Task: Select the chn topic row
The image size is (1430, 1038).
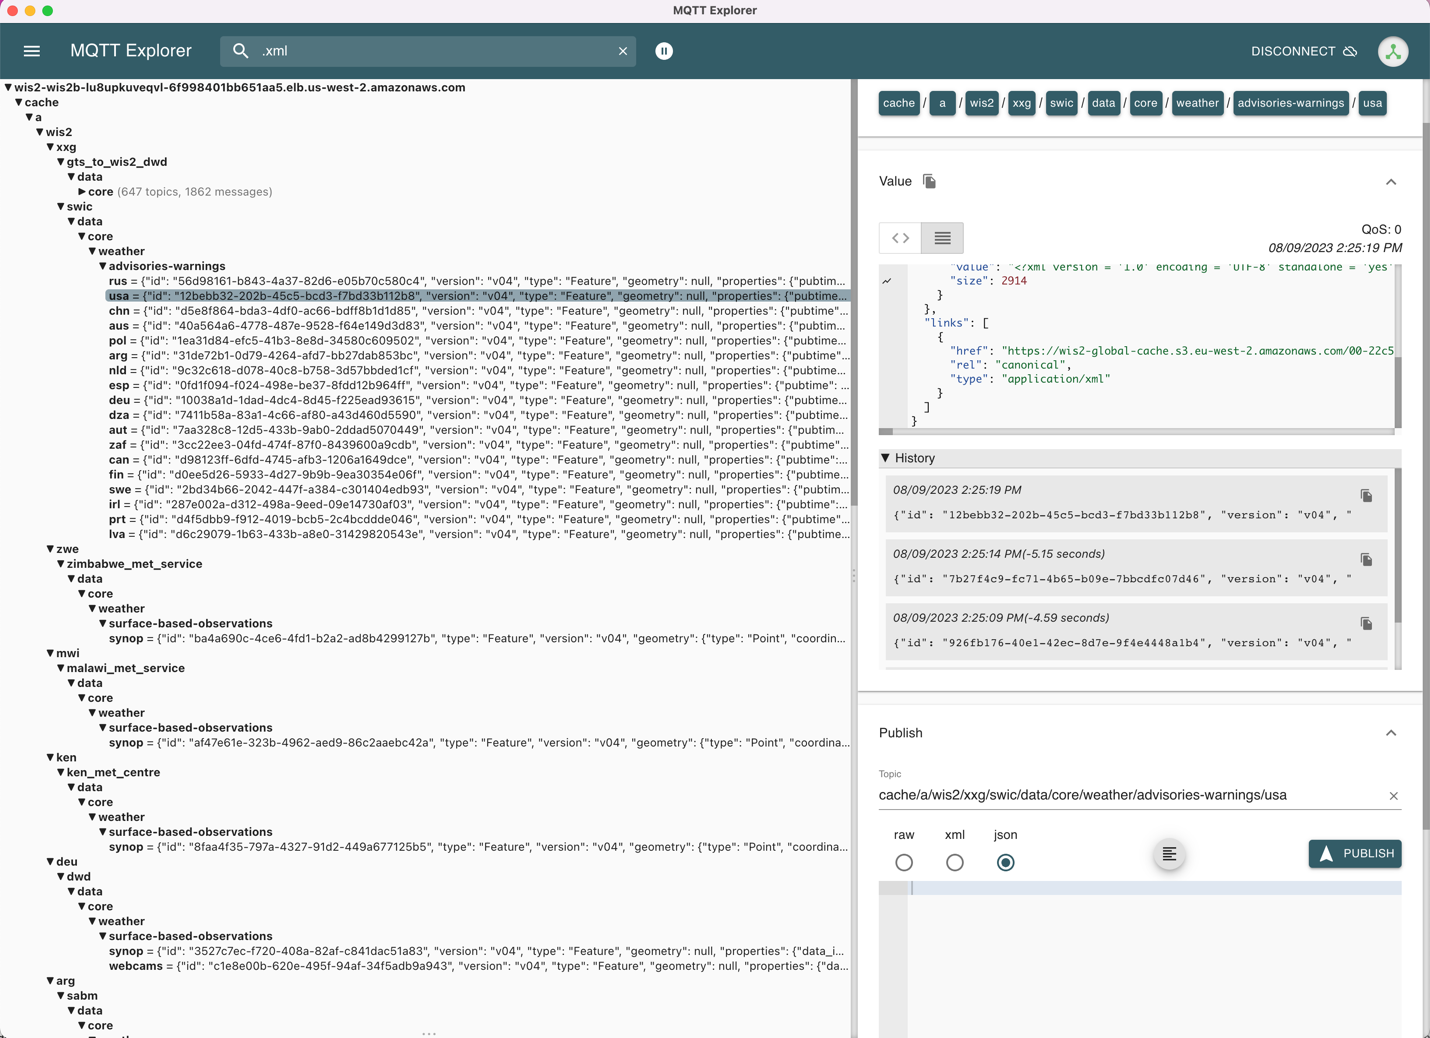Action: click(478, 311)
